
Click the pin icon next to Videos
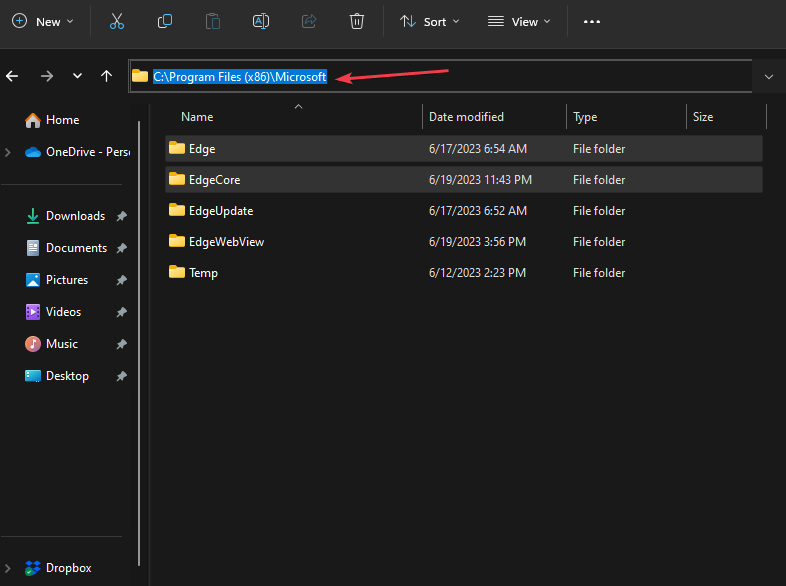[121, 312]
